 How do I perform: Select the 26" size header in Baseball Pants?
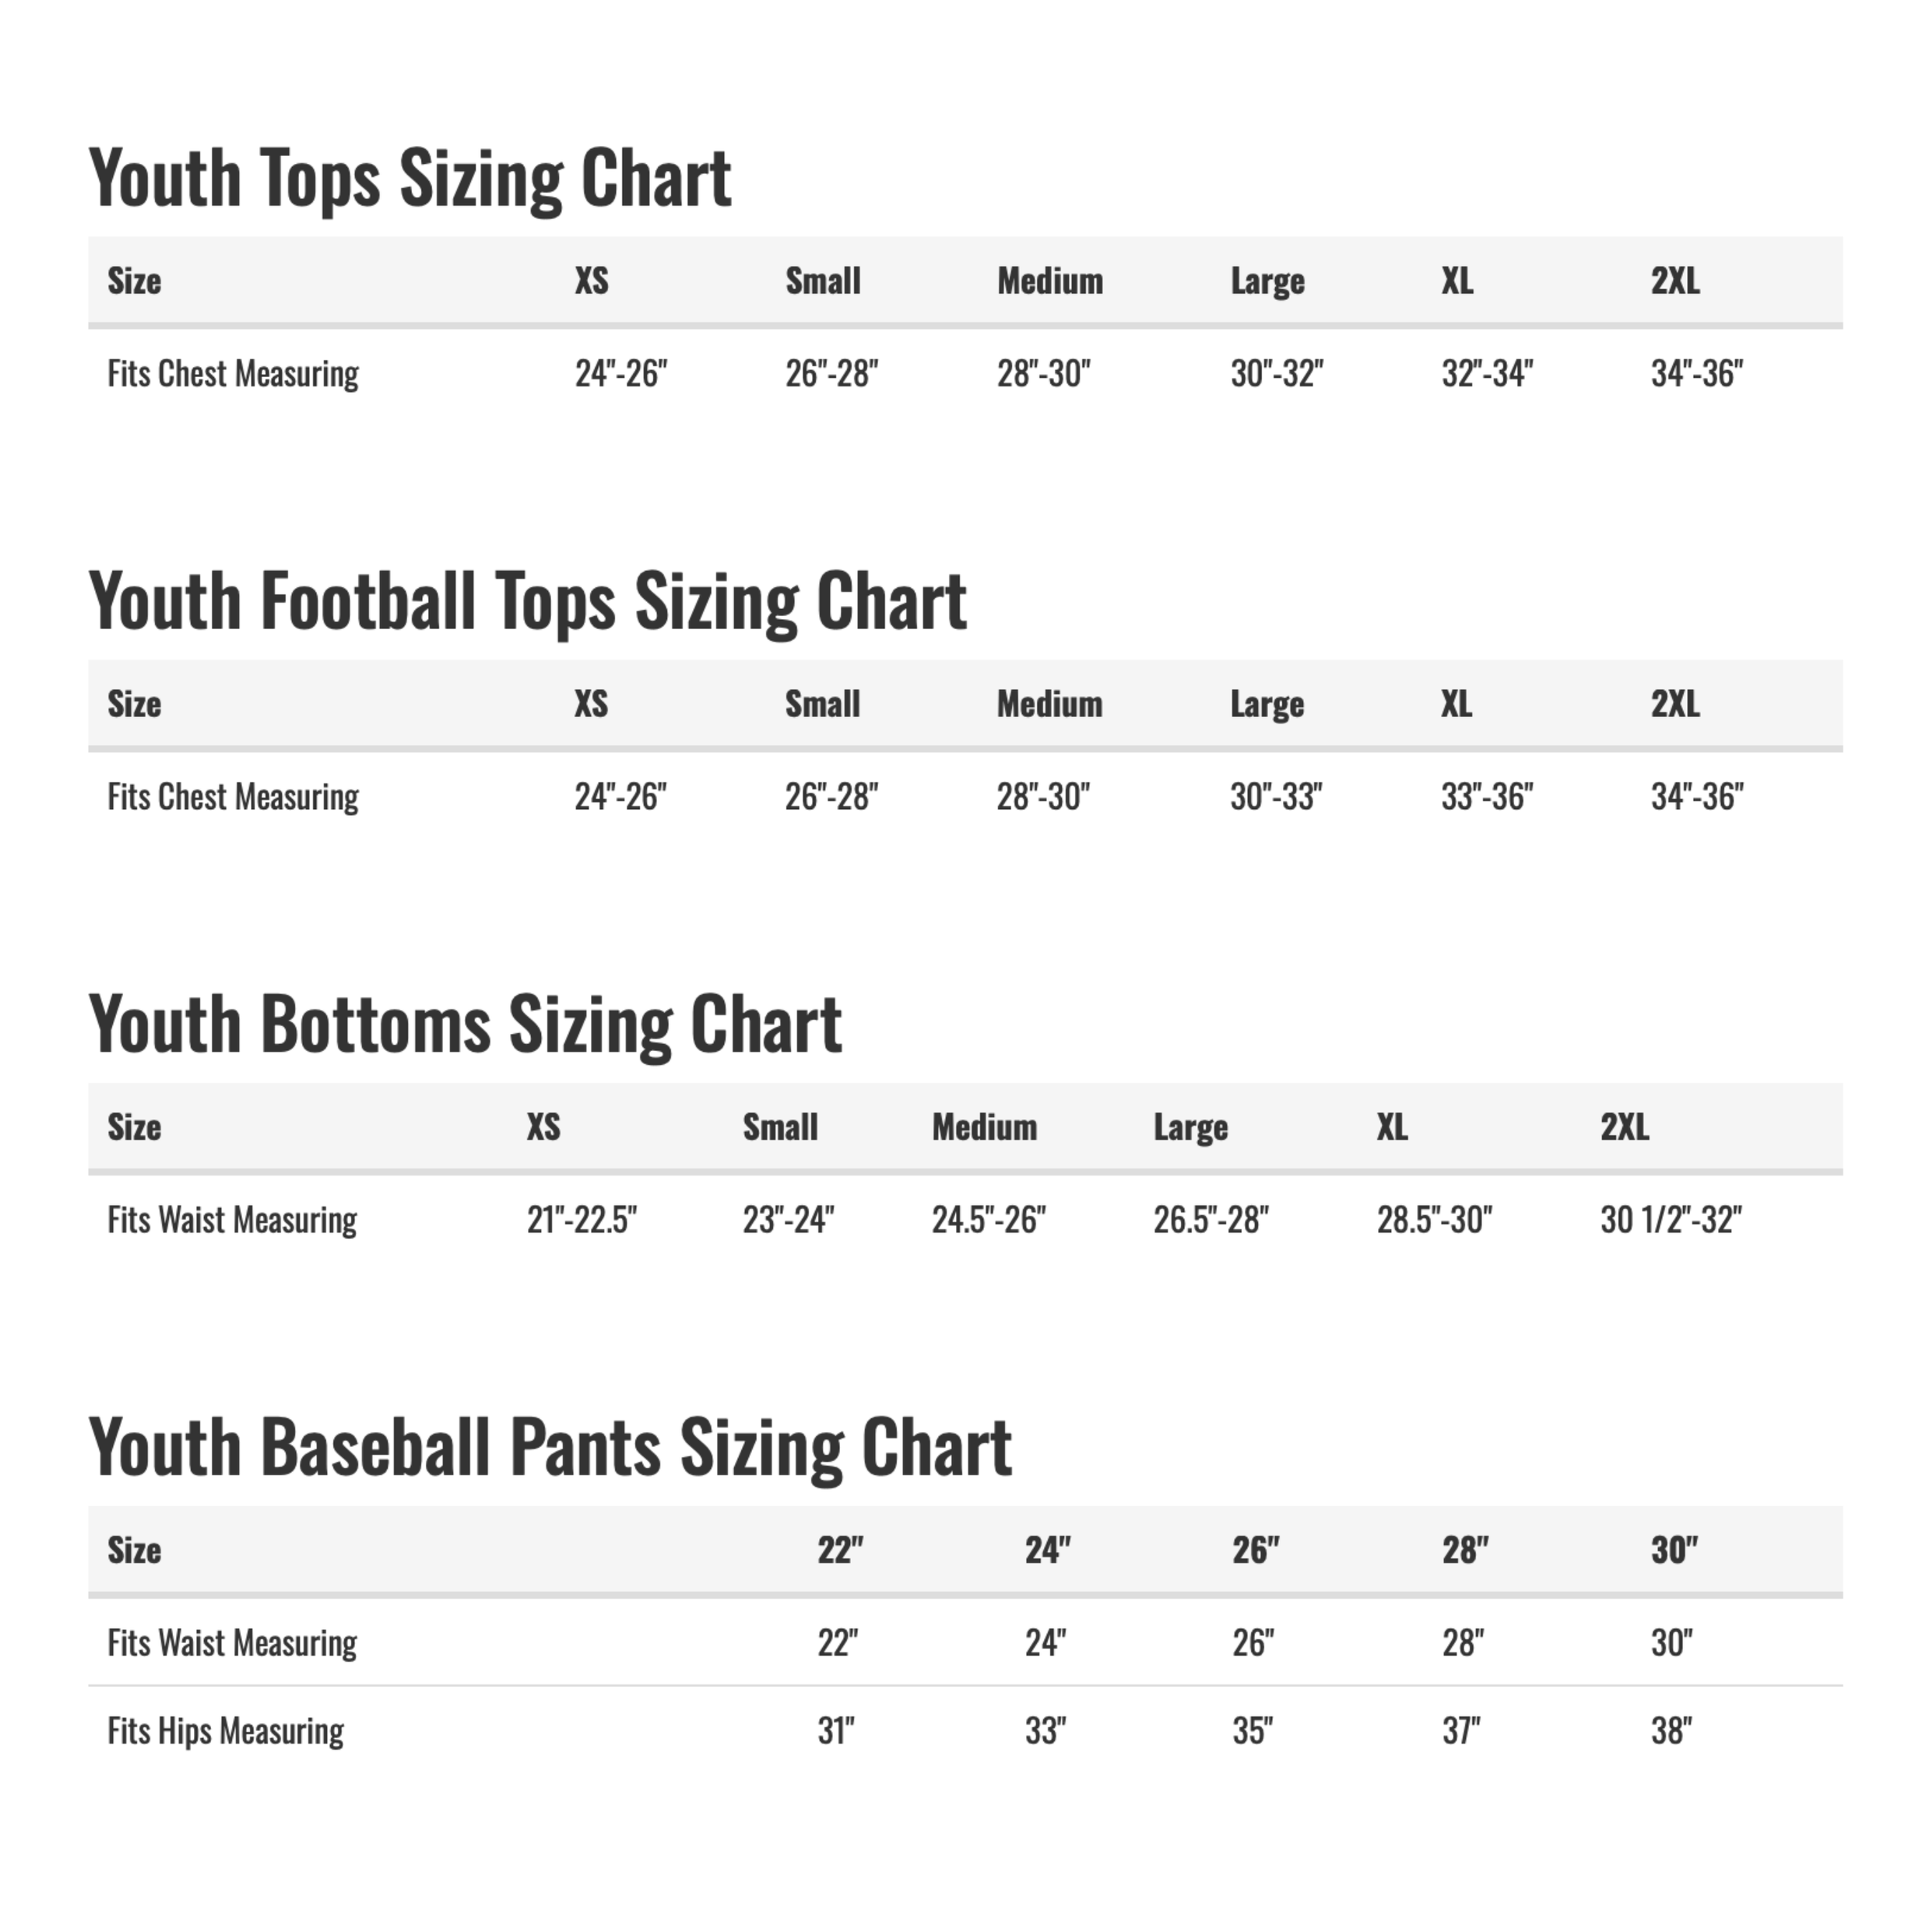point(1255,1550)
